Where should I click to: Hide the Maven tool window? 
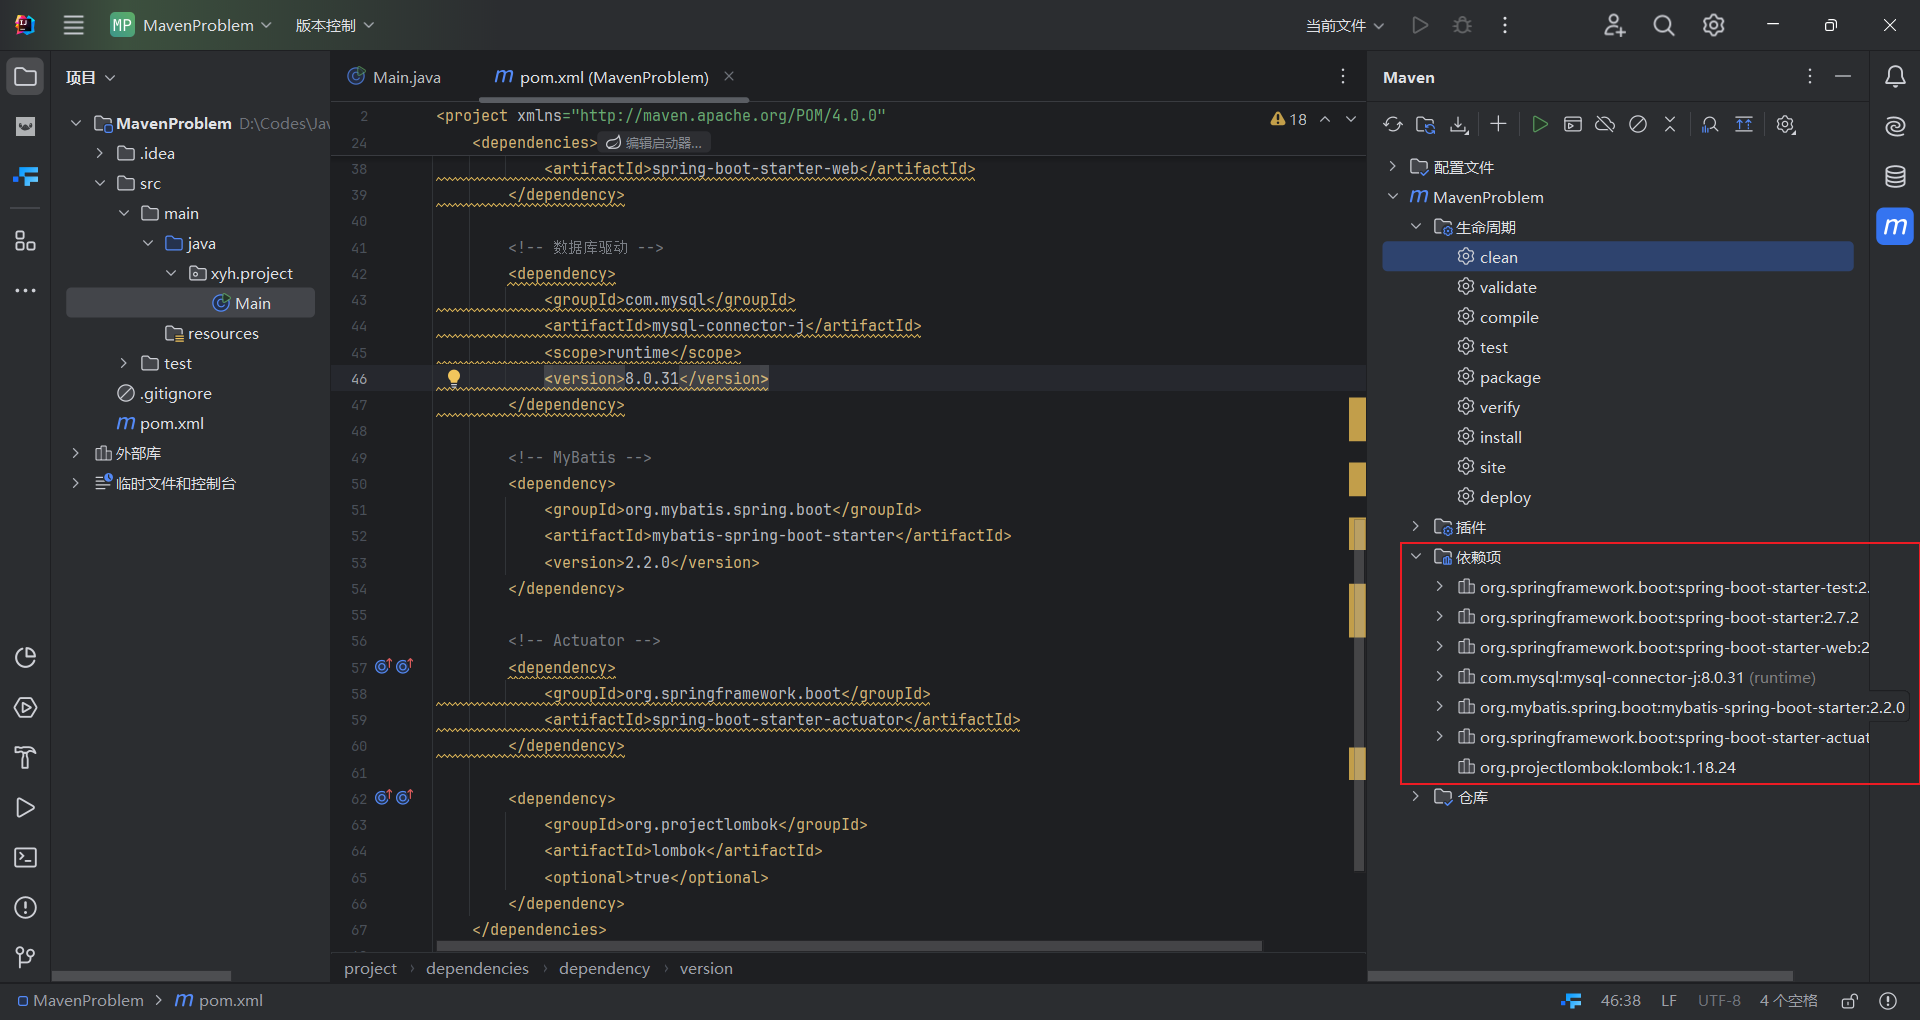click(1843, 76)
